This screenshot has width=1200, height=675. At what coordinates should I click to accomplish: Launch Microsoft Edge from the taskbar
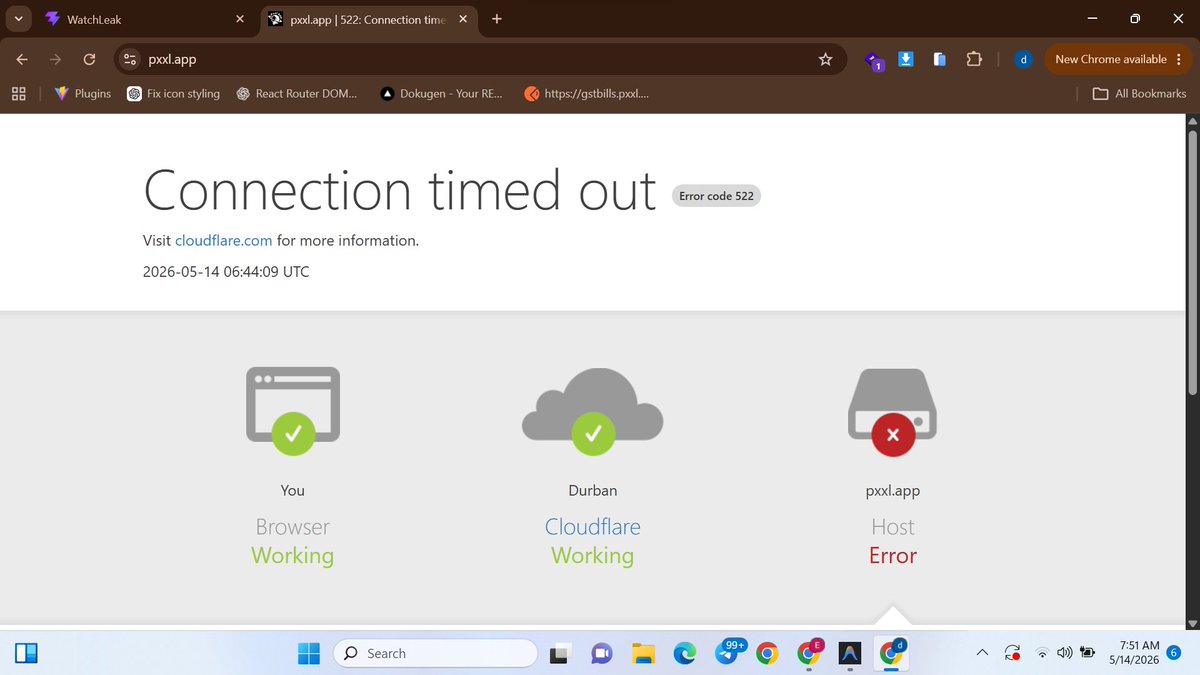684,653
